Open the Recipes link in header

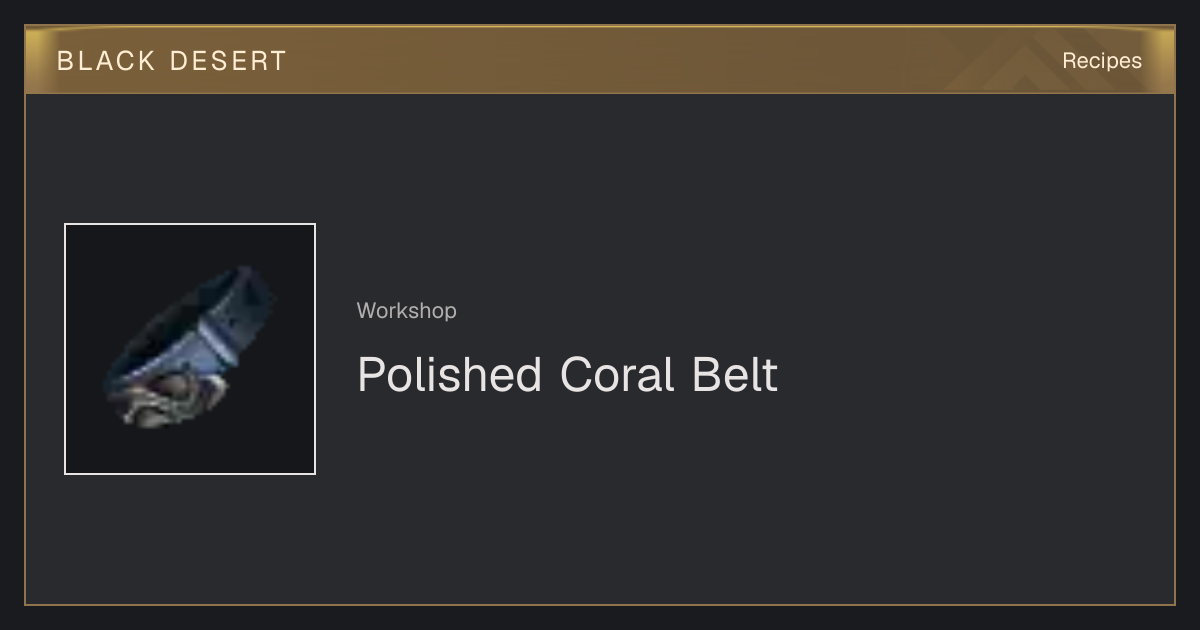click(1102, 60)
